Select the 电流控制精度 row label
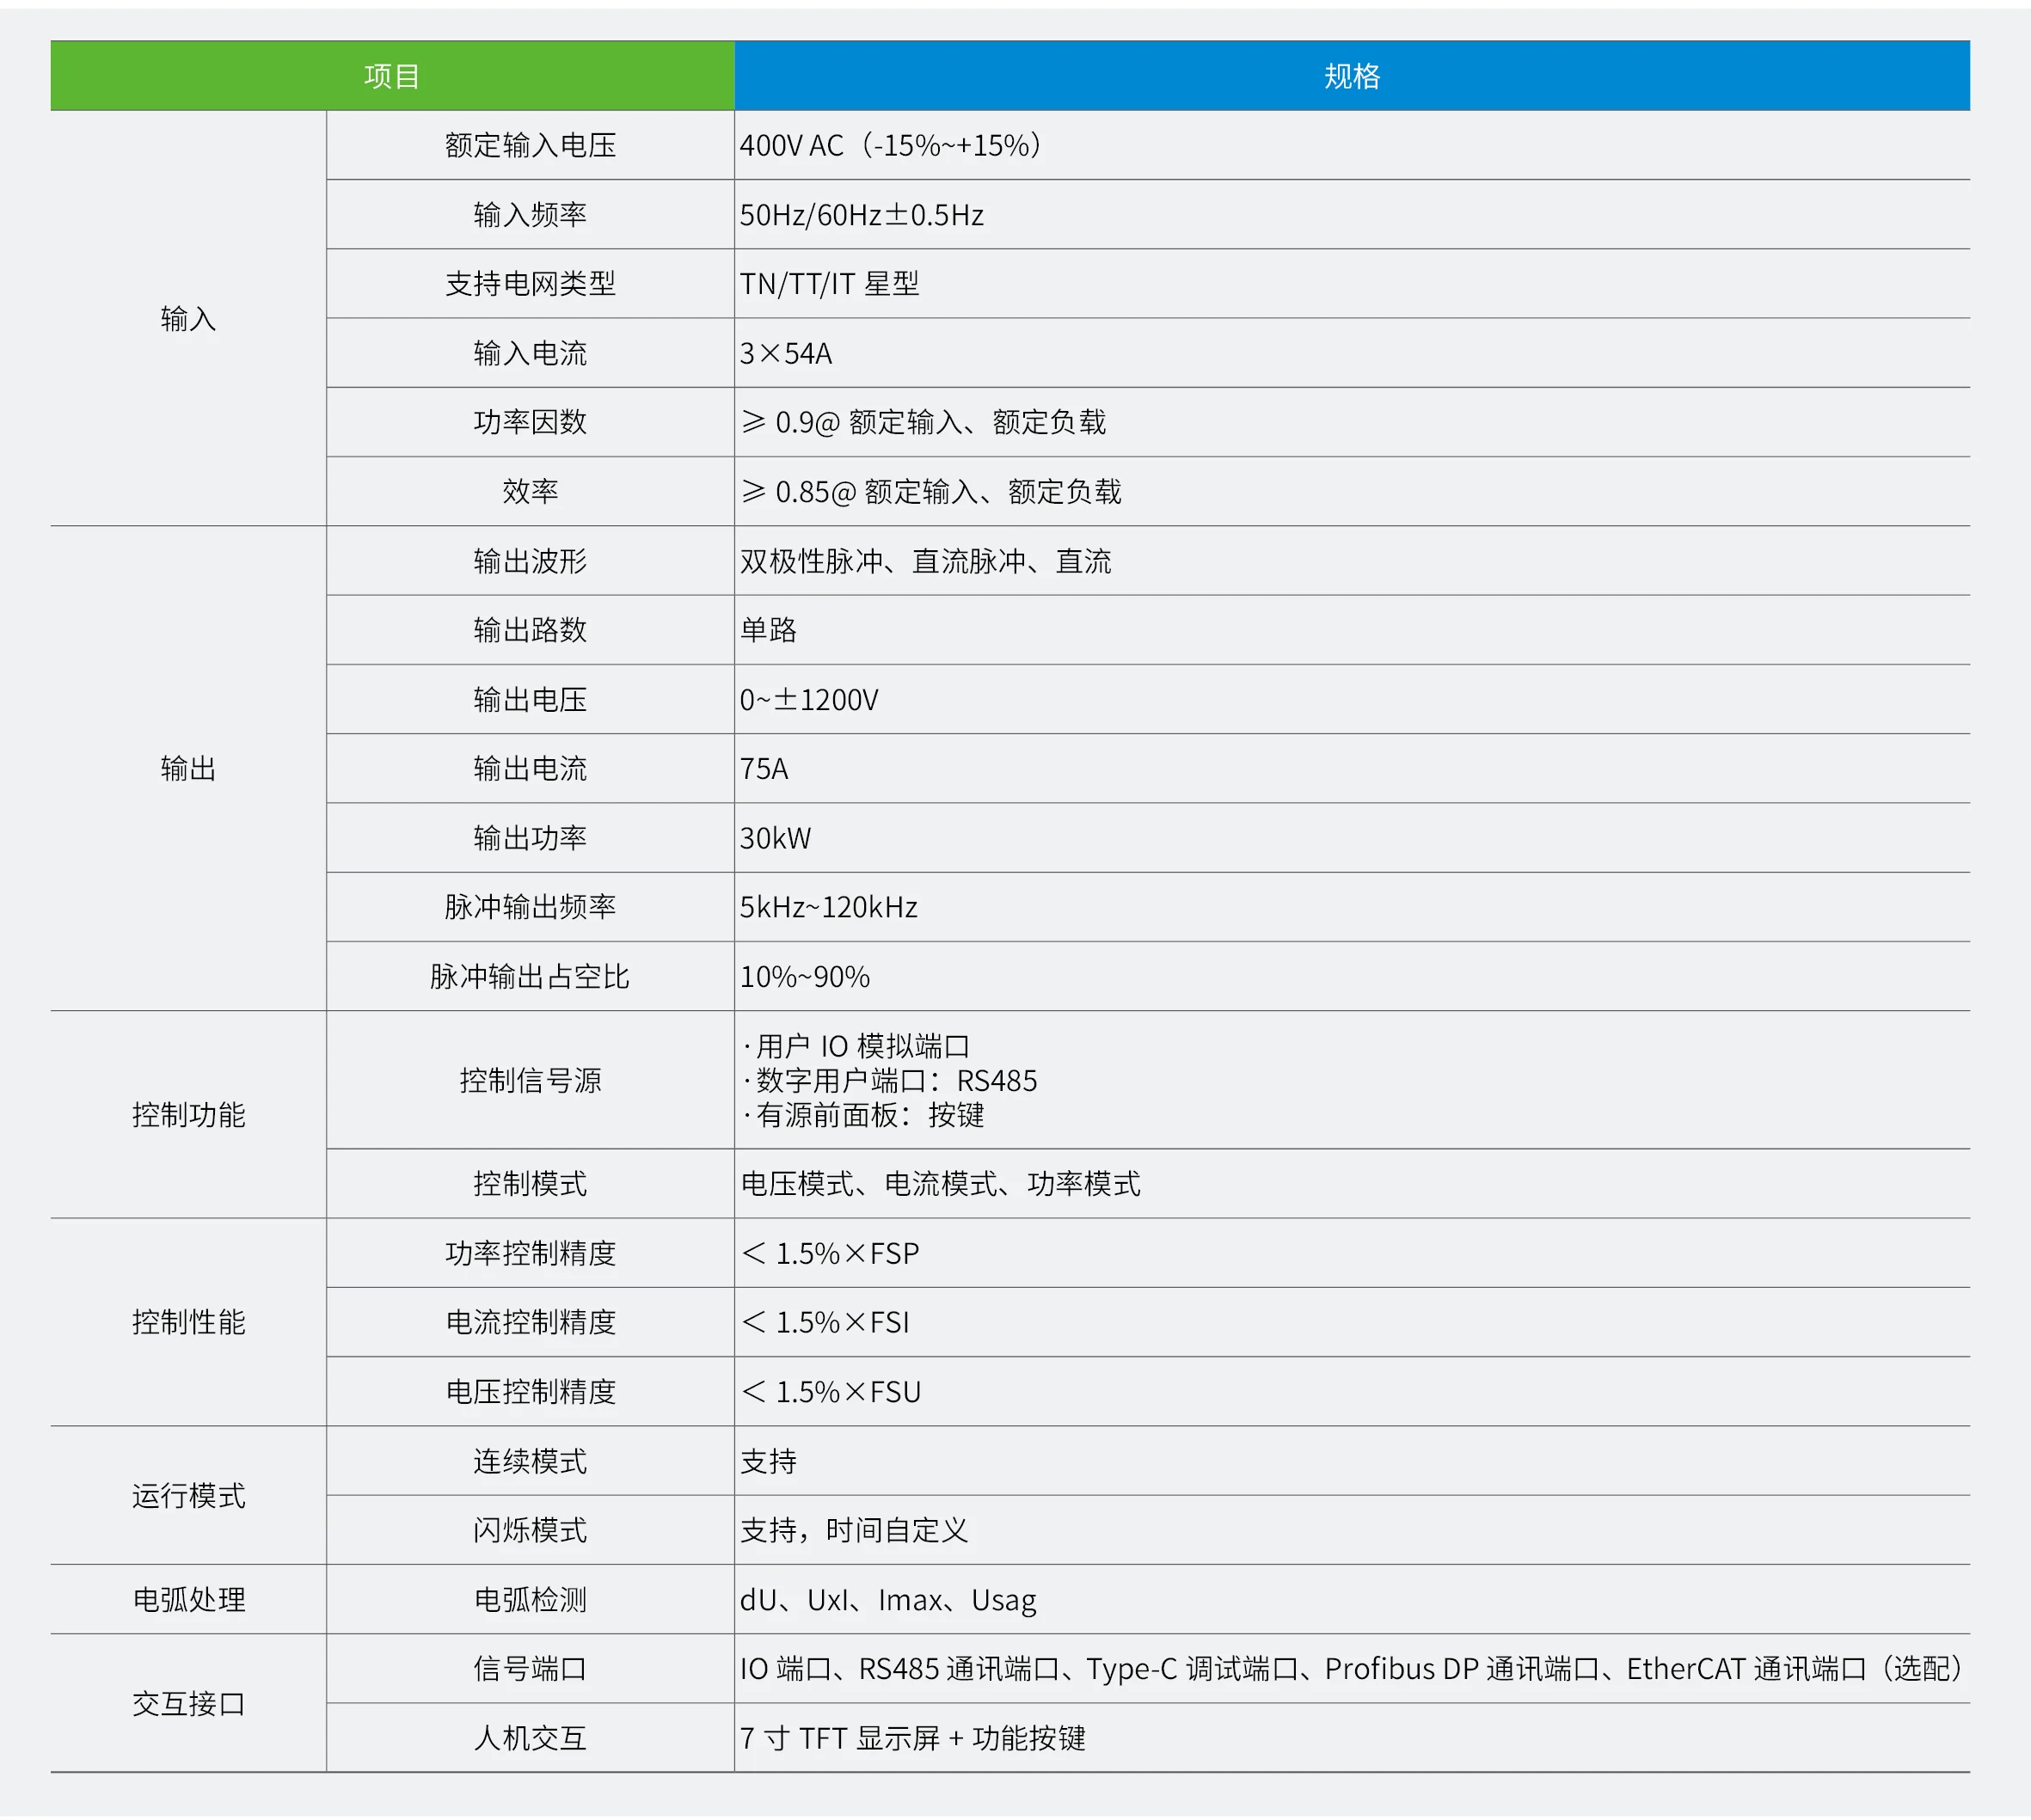This screenshot has height=1820, width=2031. pos(530,1322)
